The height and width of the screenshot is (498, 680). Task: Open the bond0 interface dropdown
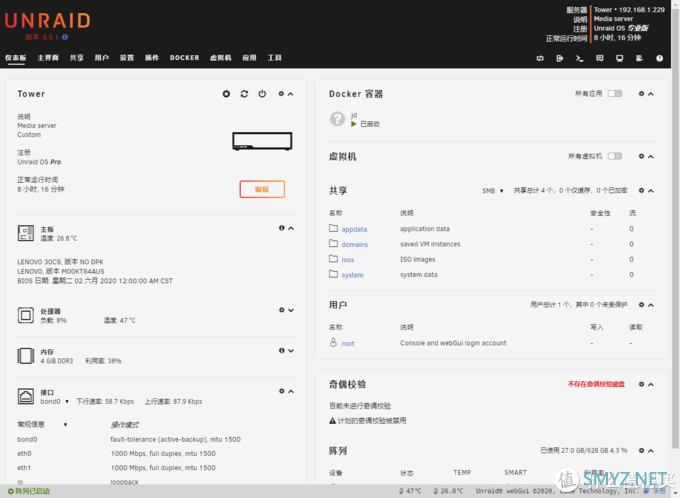(55, 402)
